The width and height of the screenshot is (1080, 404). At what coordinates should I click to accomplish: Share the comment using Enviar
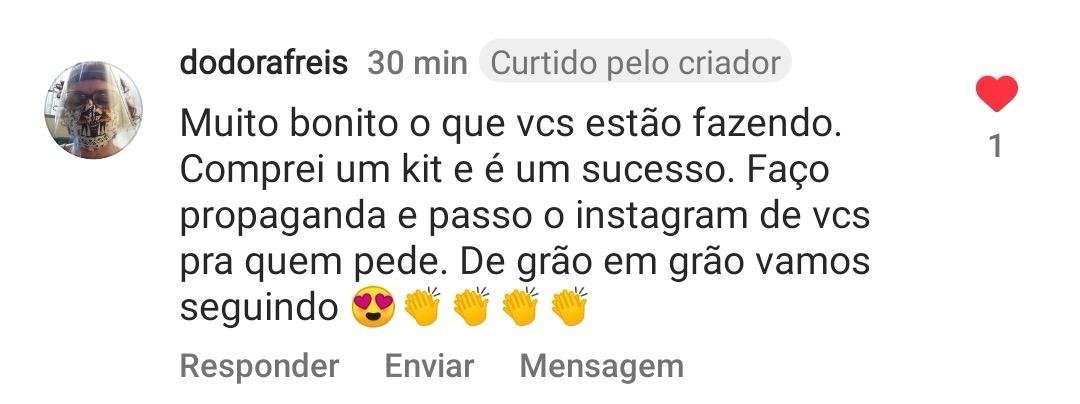429,366
